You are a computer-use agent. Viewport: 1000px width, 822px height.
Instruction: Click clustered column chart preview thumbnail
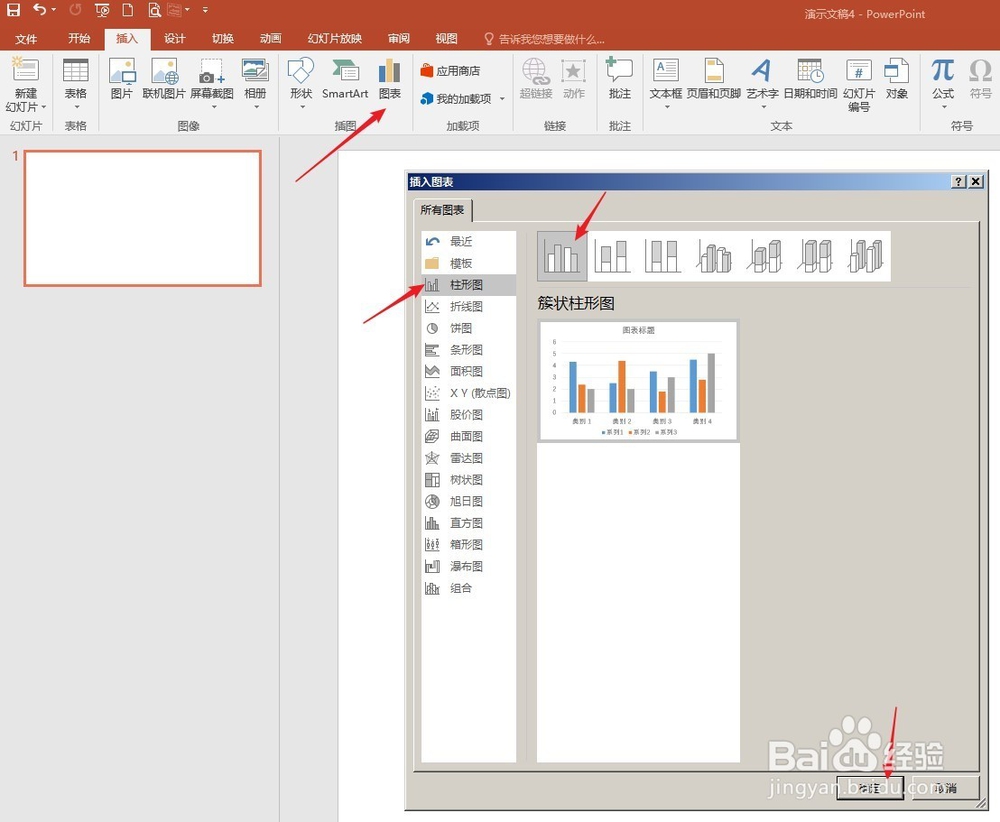638,381
